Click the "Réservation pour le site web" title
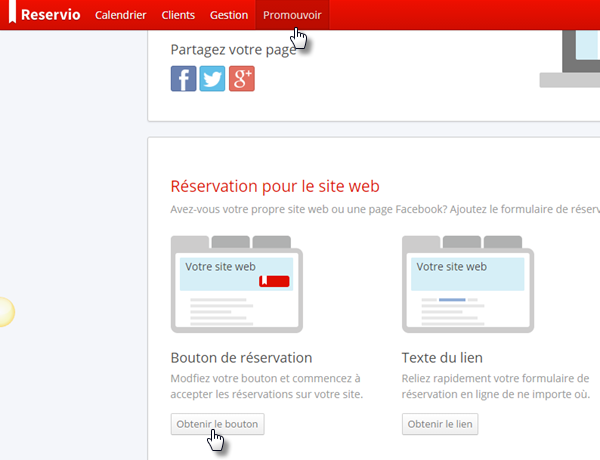600x460 pixels. pos(275,186)
